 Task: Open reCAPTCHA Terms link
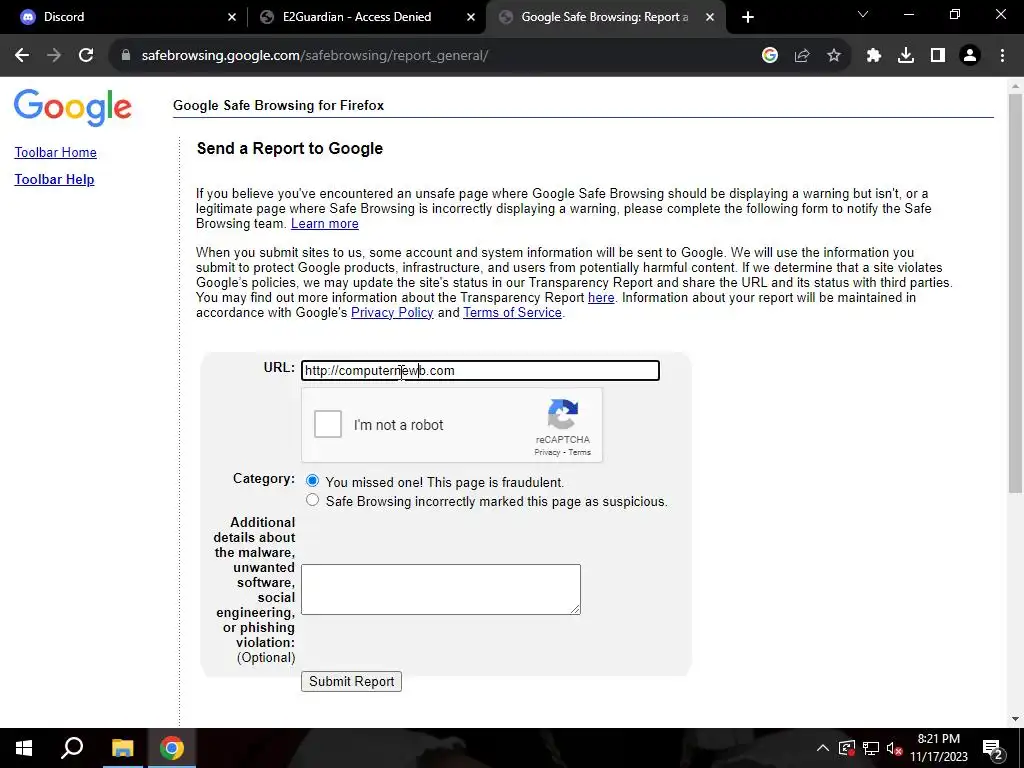click(579, 452)
